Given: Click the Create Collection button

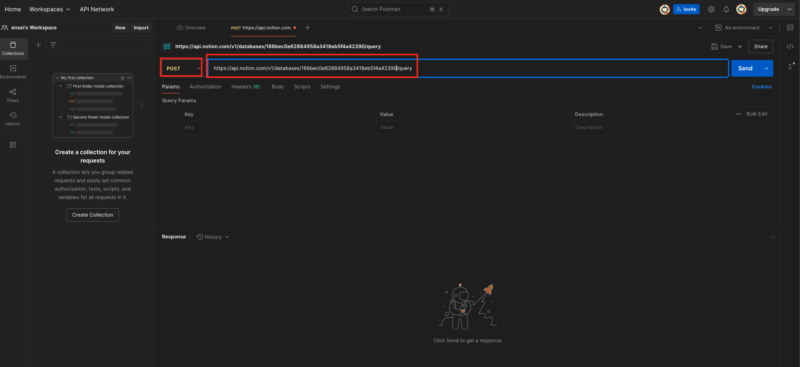Looking at the screenshot, I should (x=92, y=215).
